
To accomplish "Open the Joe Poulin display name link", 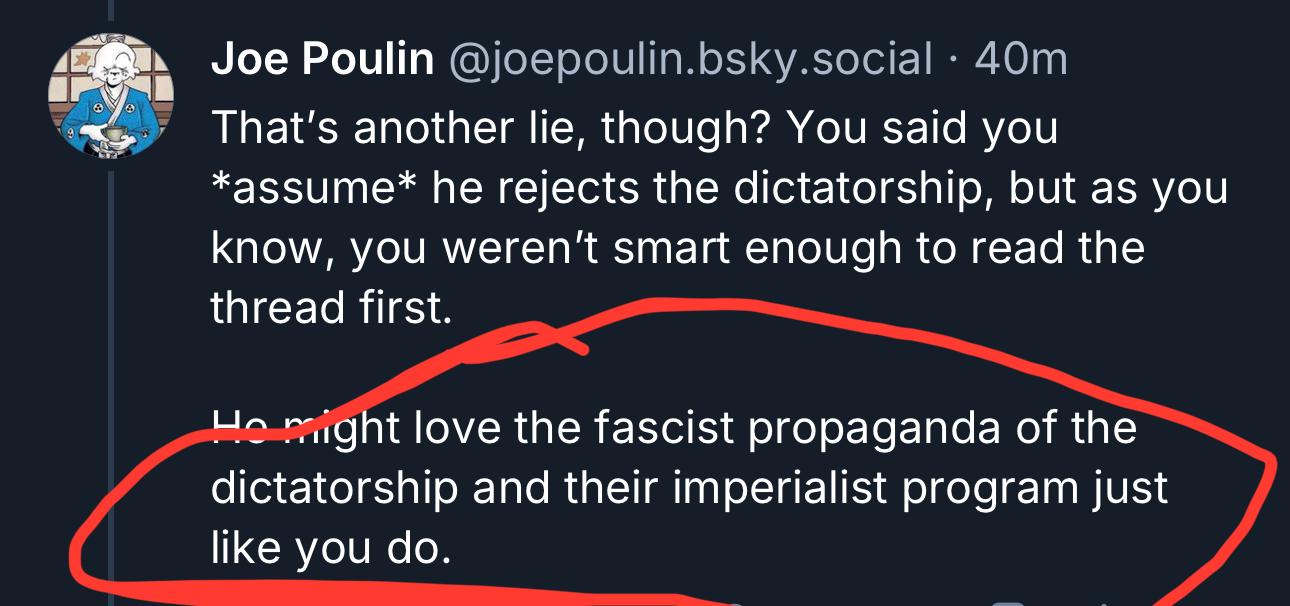I will pyautogui.click(x=322, y=61).
